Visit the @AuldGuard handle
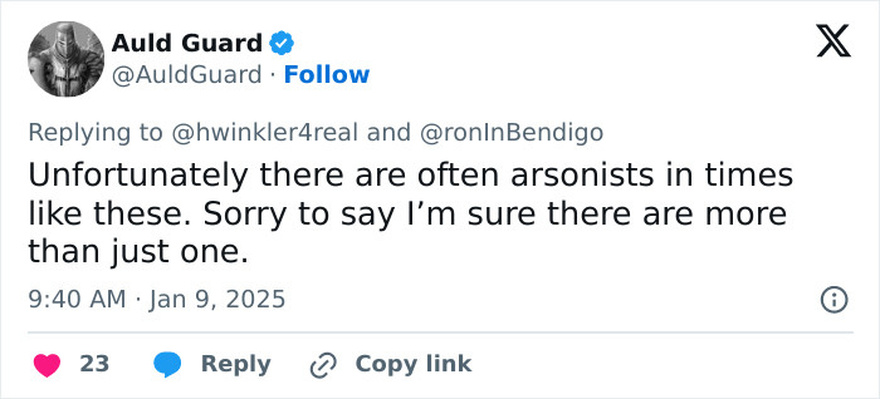The width and height of the screenshot is (880, 399). (x=187, y=75)
